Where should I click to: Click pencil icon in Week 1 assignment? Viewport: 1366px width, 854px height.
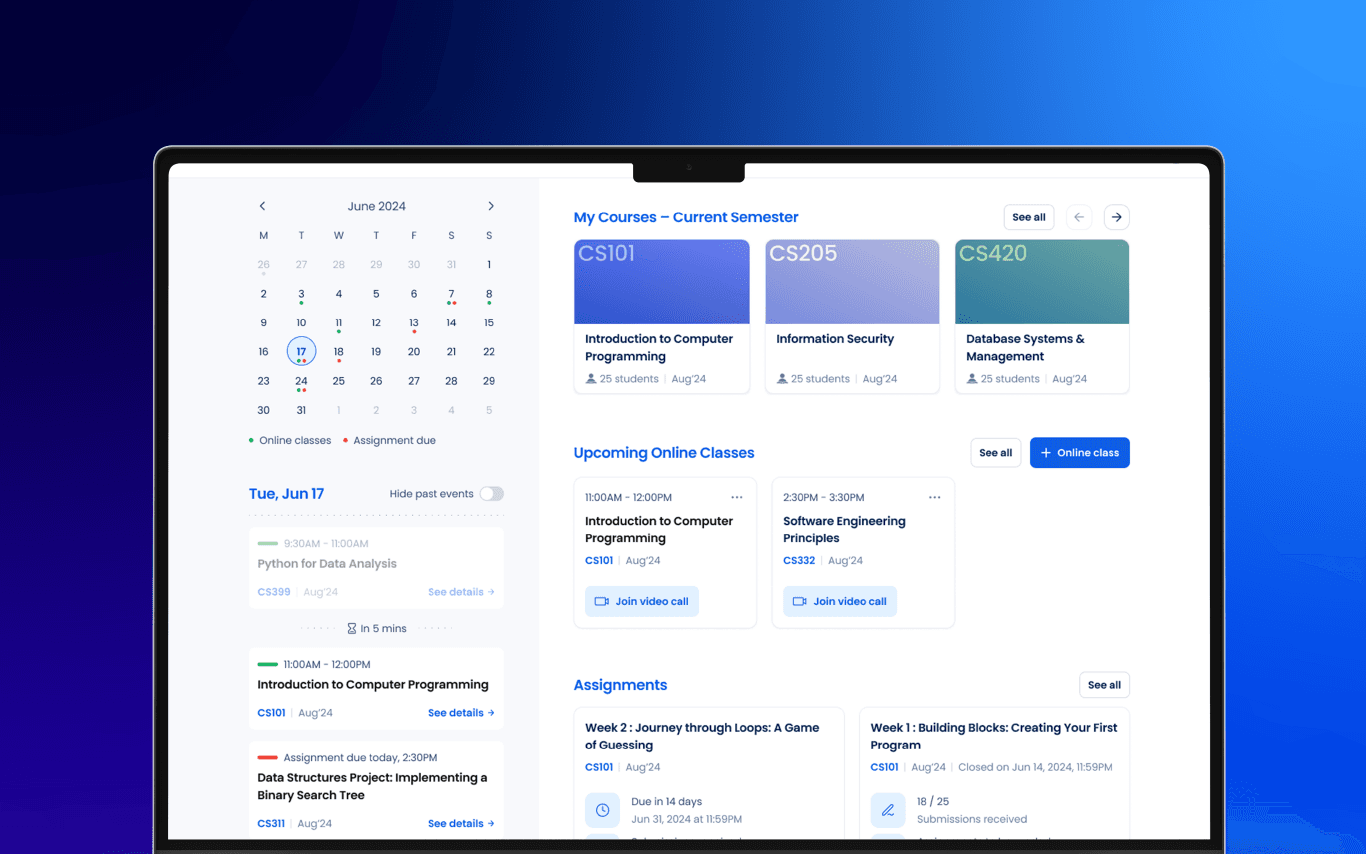tap(888, 810)
